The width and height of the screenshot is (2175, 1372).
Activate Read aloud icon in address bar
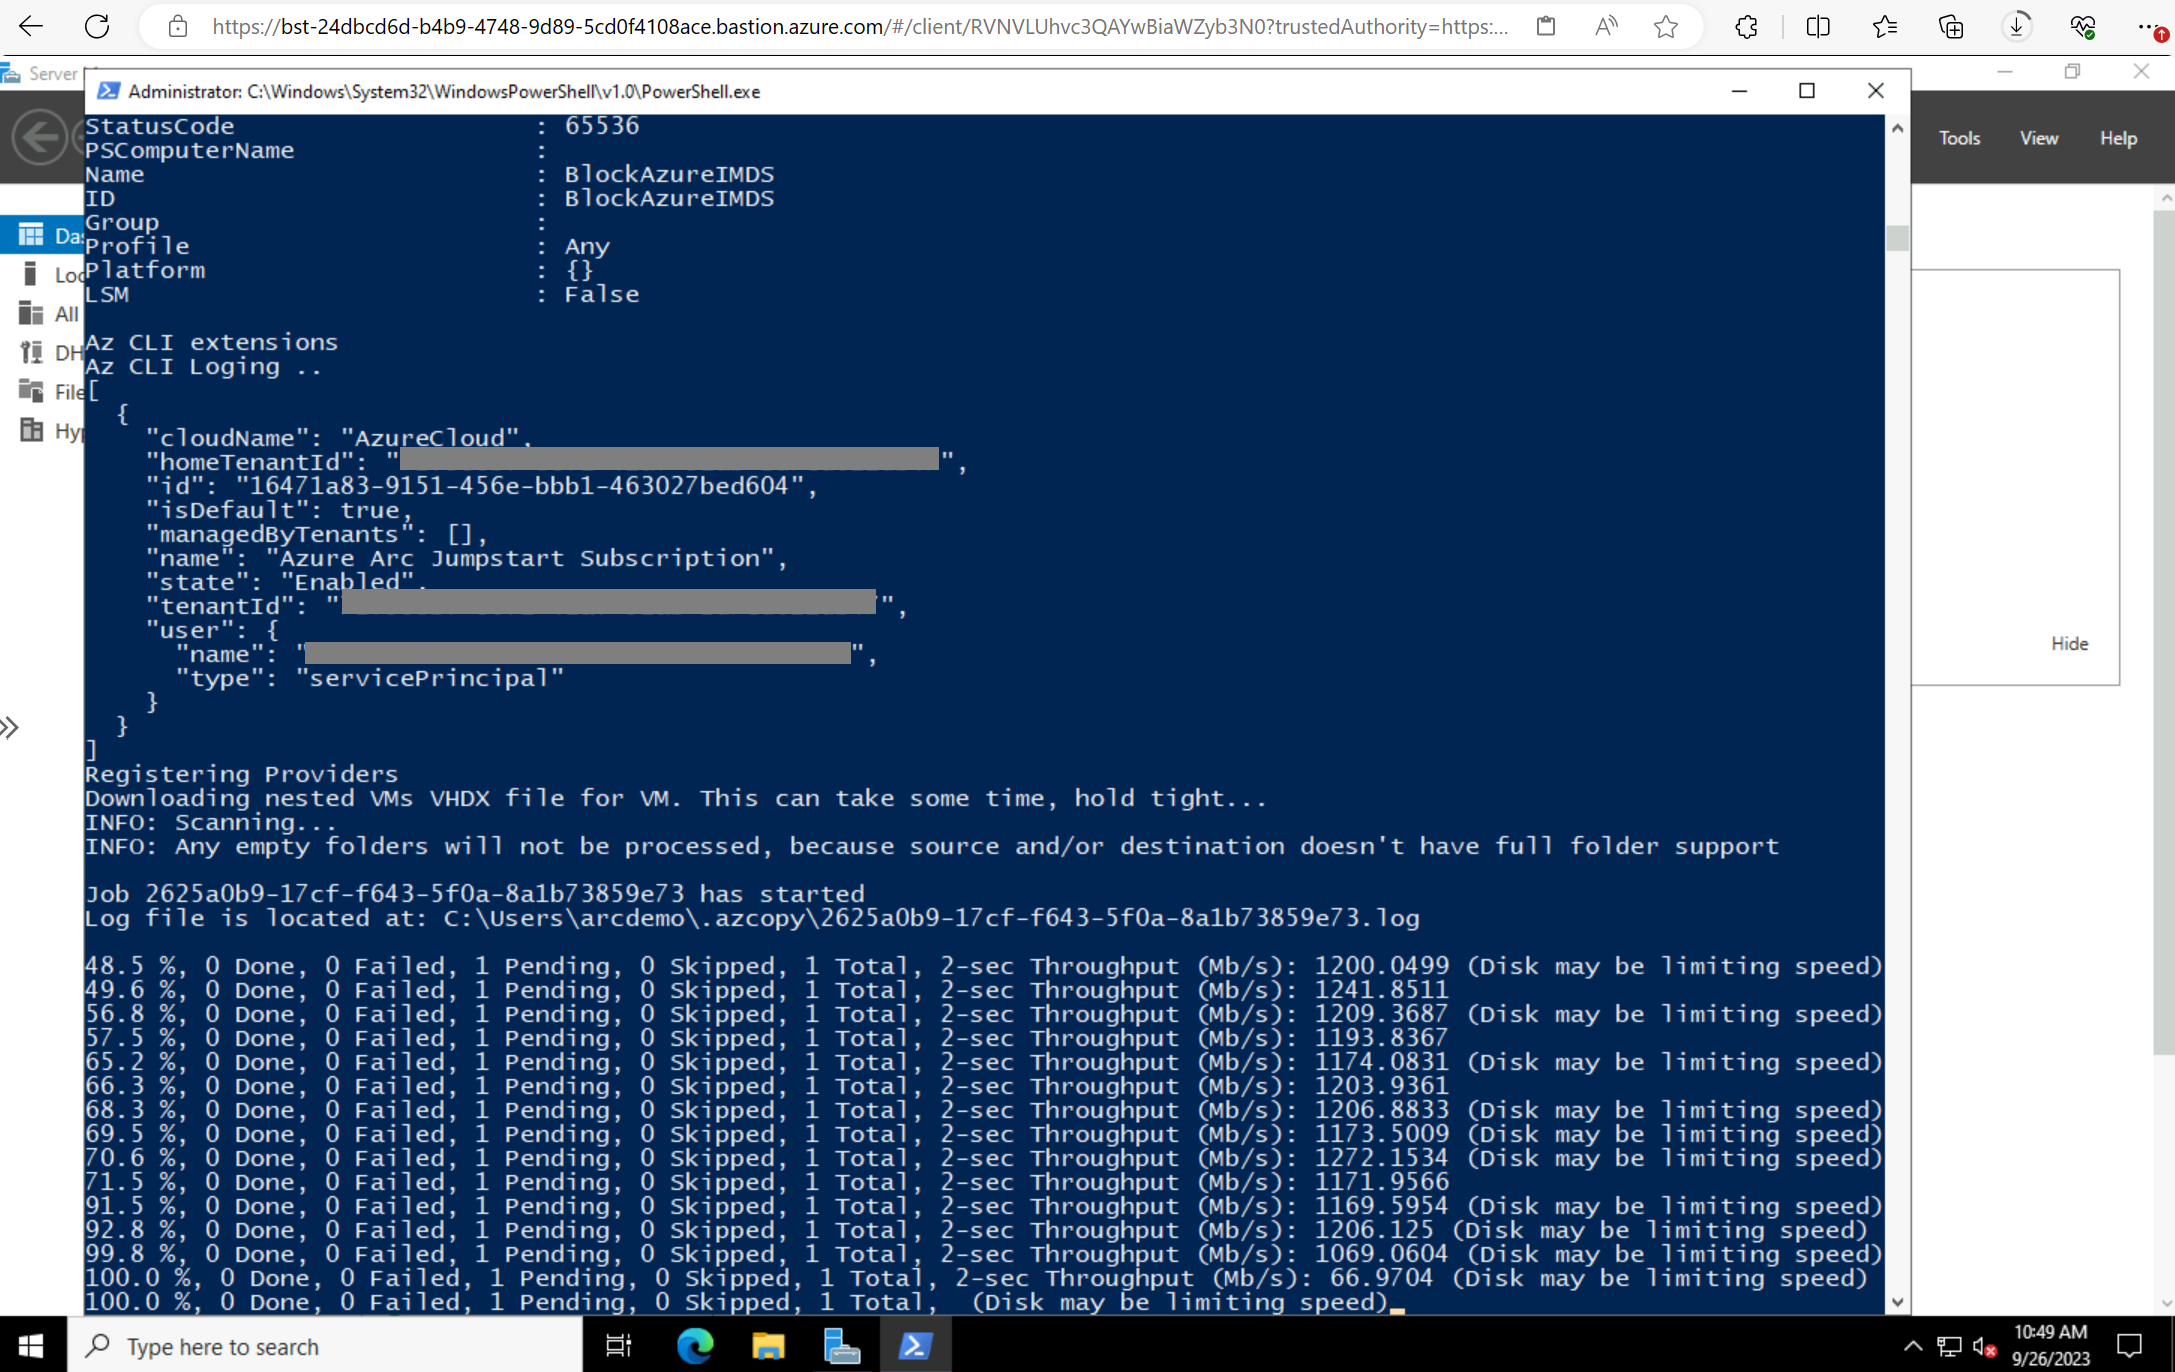pyautogui.click(x=1606, y=26)
